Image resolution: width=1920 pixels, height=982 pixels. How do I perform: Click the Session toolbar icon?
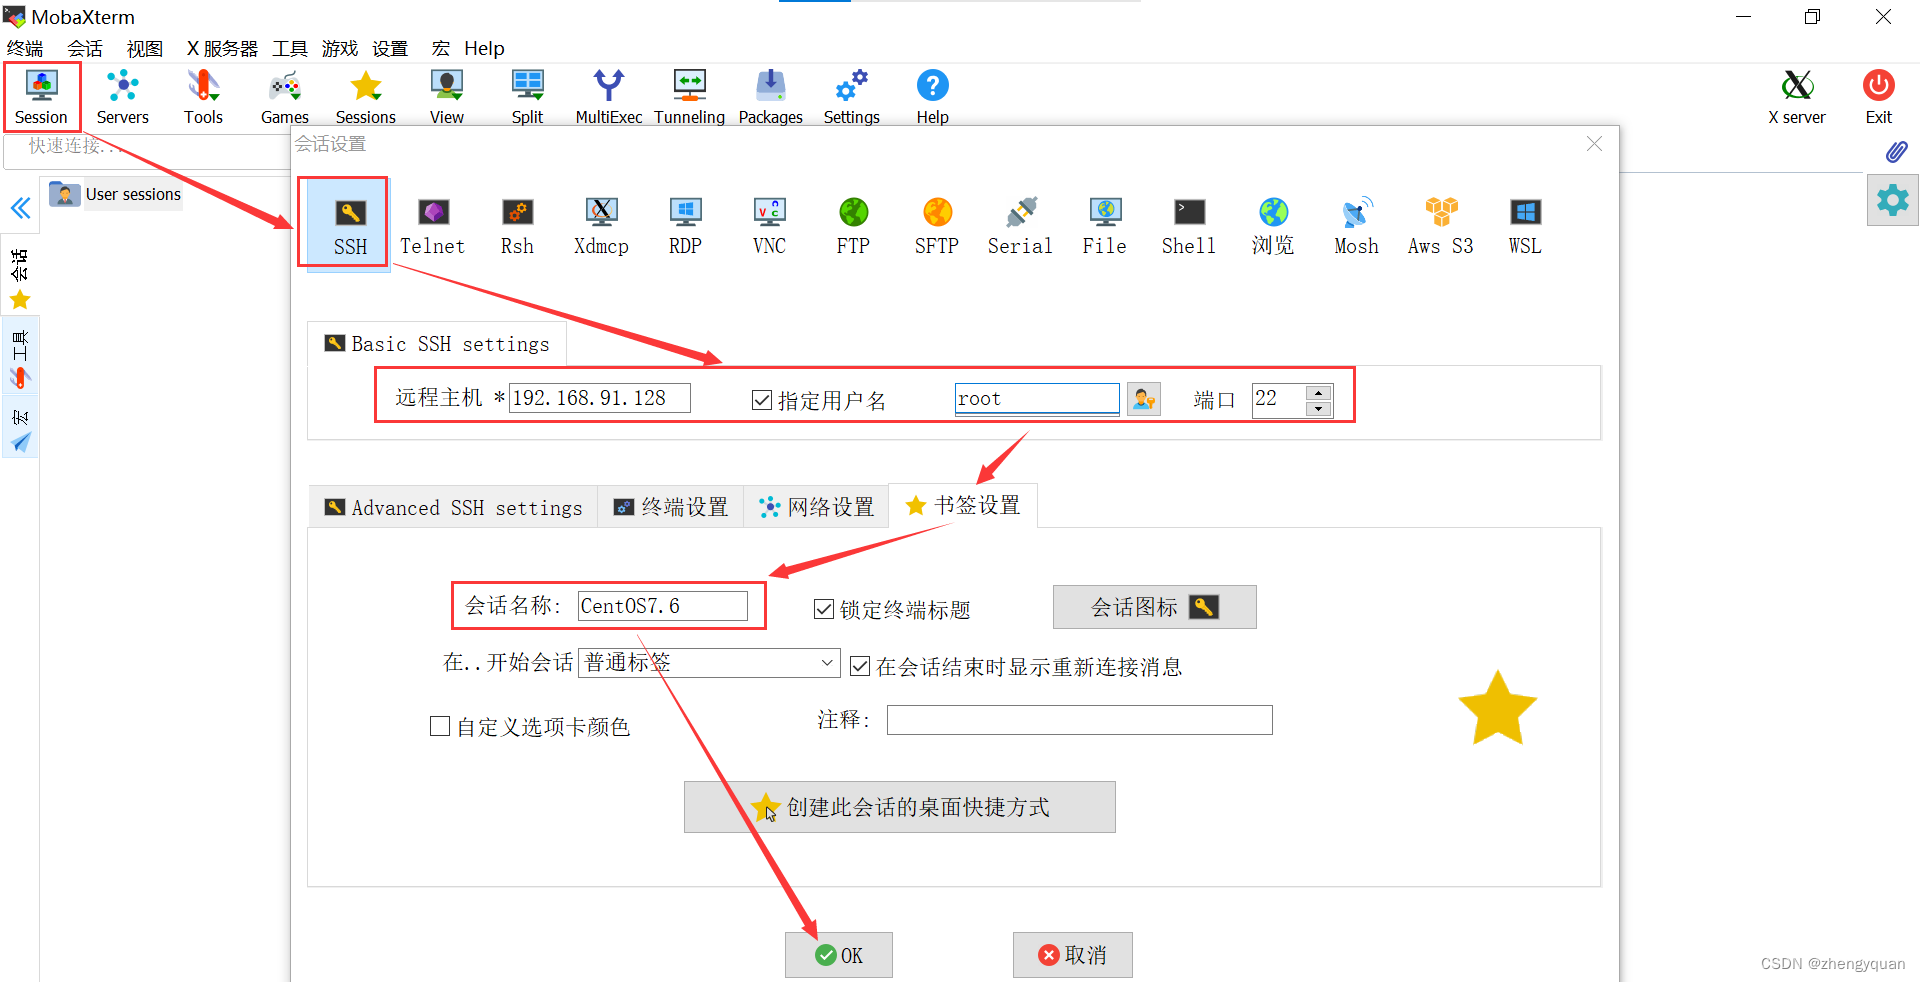(42, 97)
